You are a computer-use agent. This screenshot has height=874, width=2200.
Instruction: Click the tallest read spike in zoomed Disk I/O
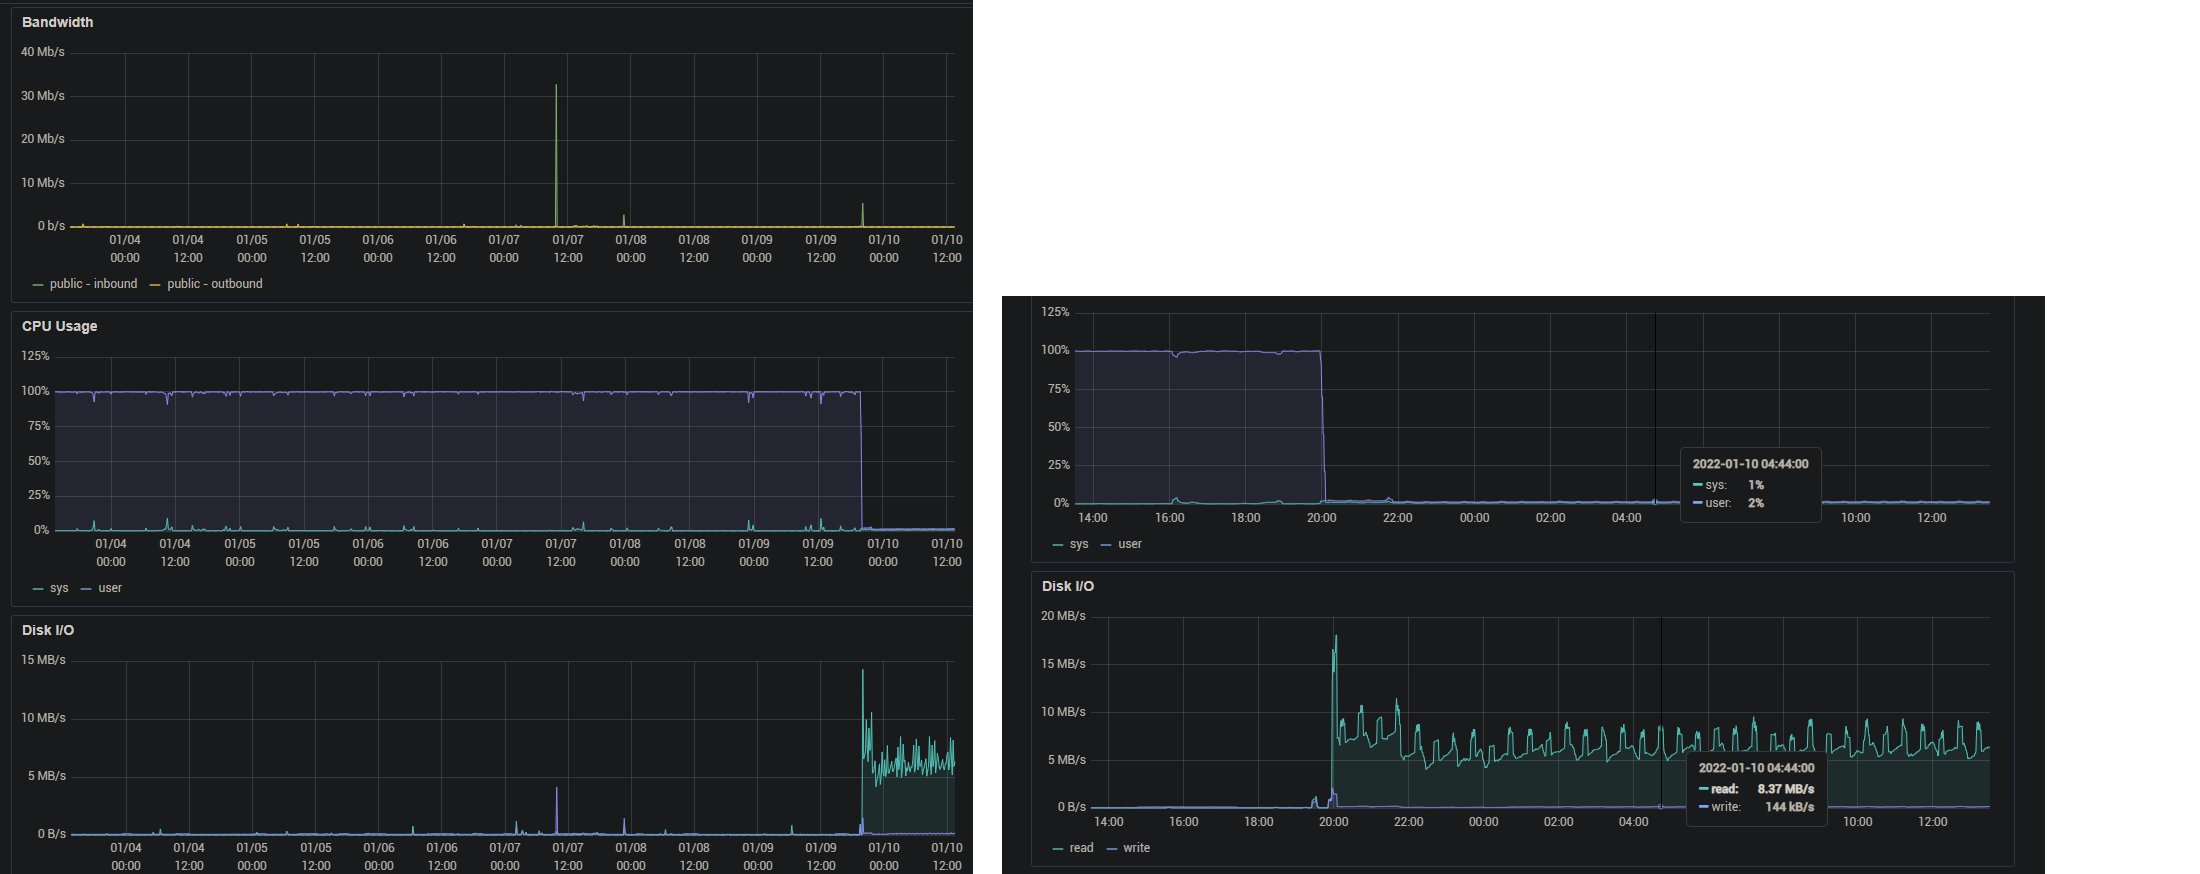pyautogui.click(x=1336, y=638)
